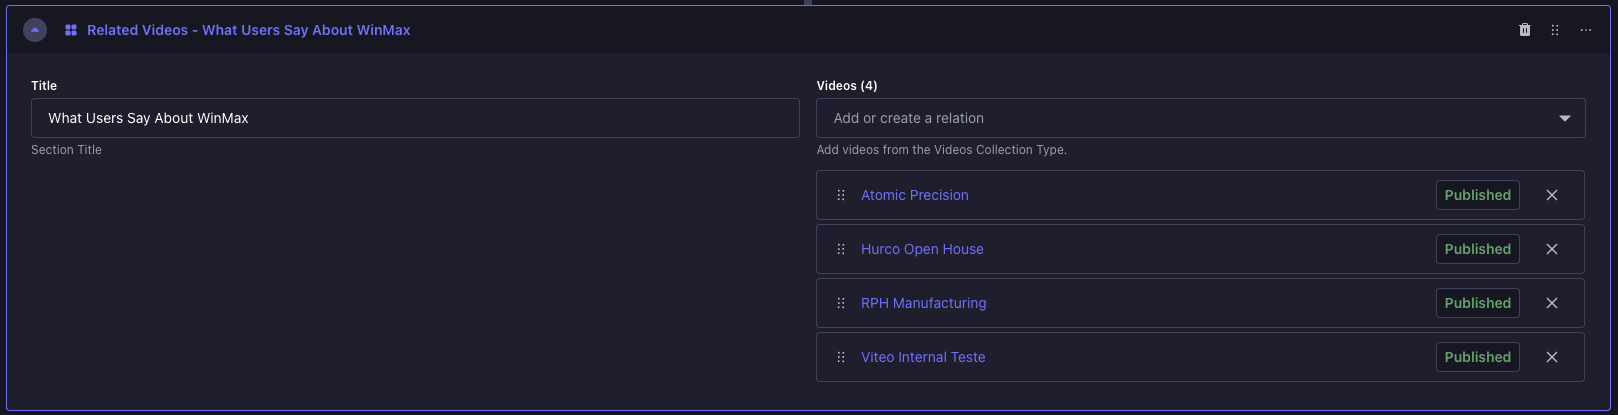Click Published badge on RPH Manufacturing

(x=1478, y=303)
